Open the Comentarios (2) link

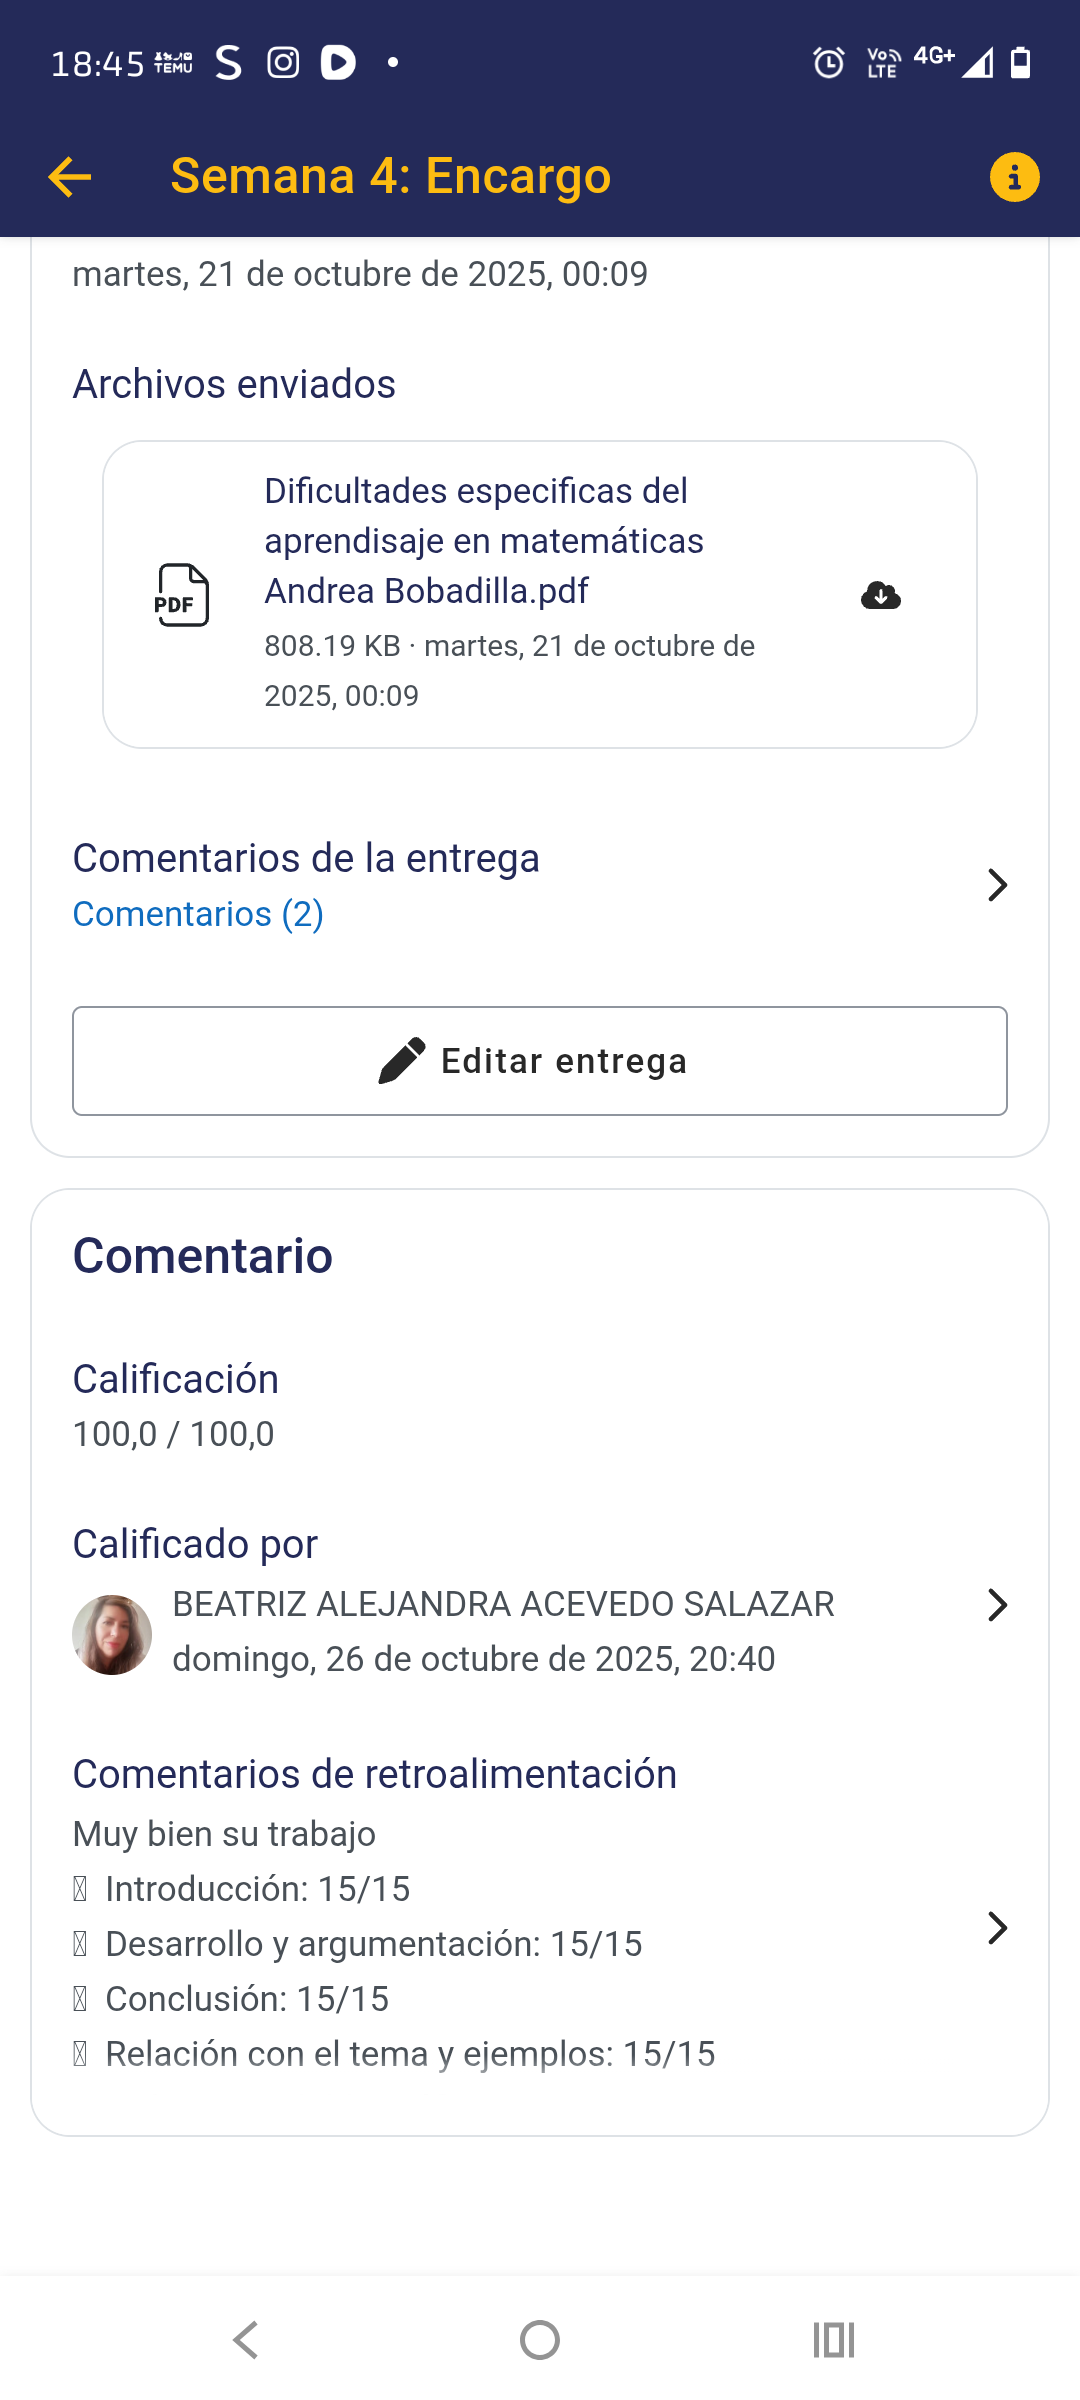(198, 914)
